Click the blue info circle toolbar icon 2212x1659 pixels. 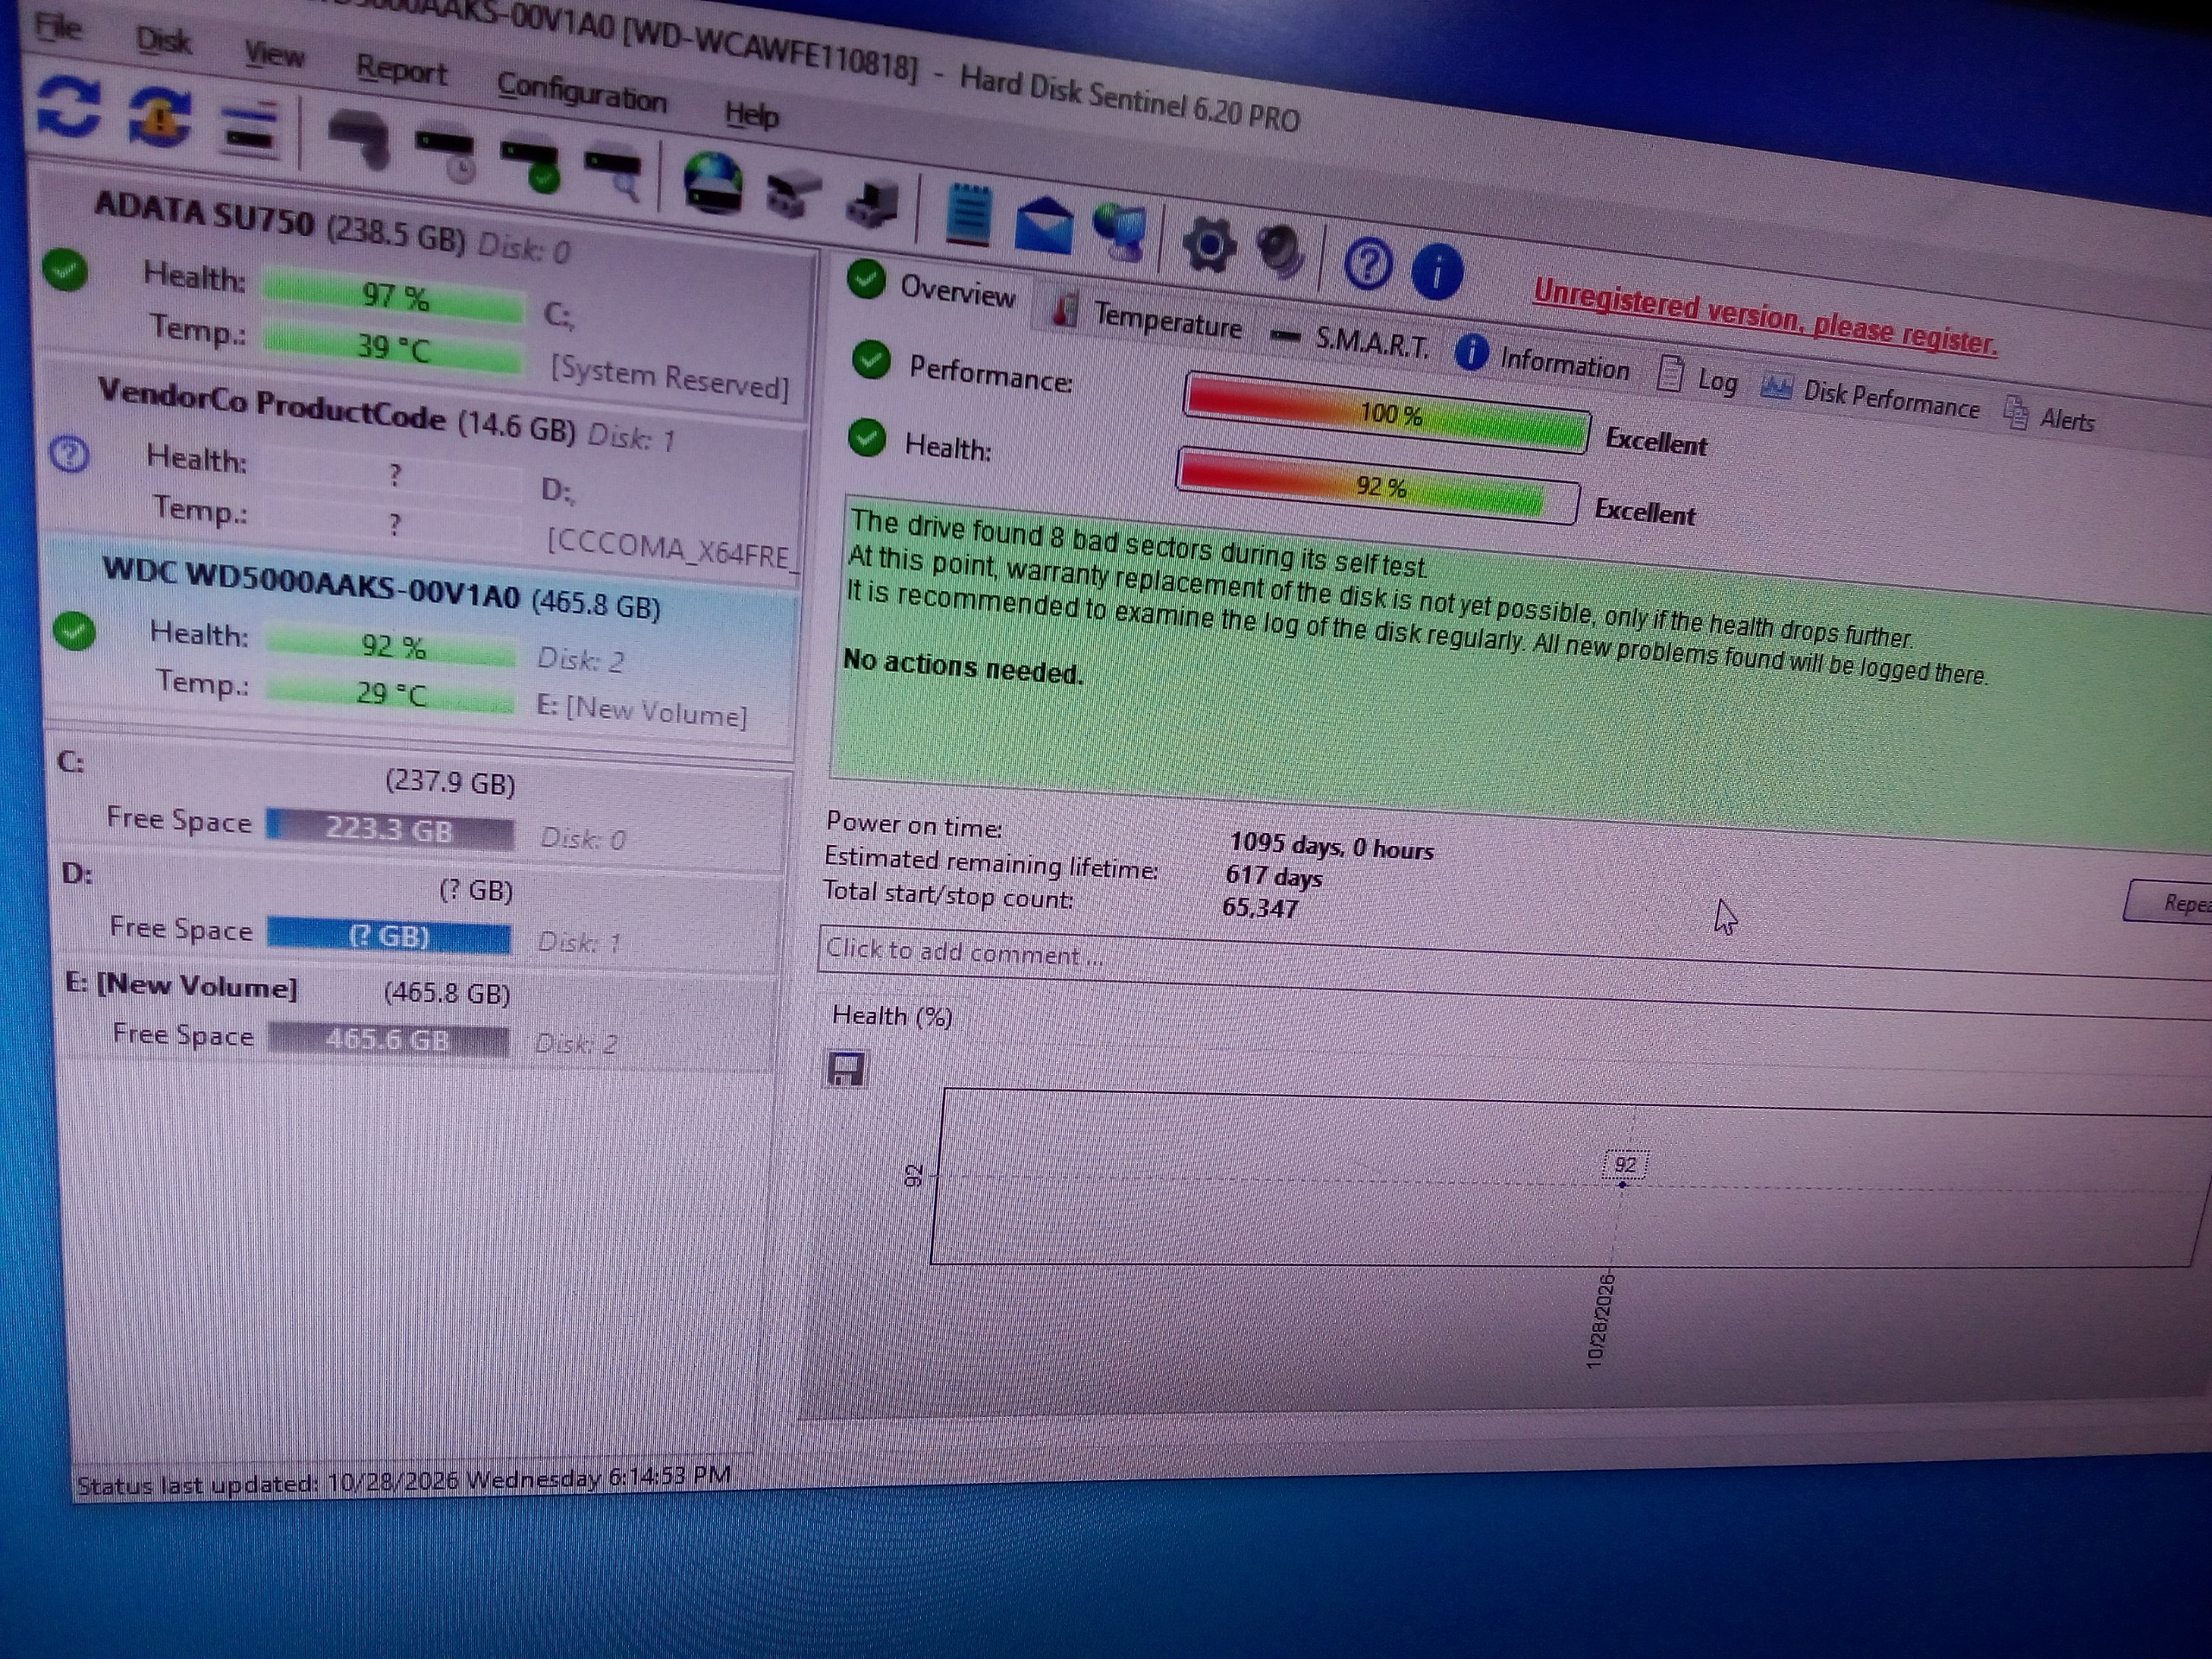(x=1436, y=272)
